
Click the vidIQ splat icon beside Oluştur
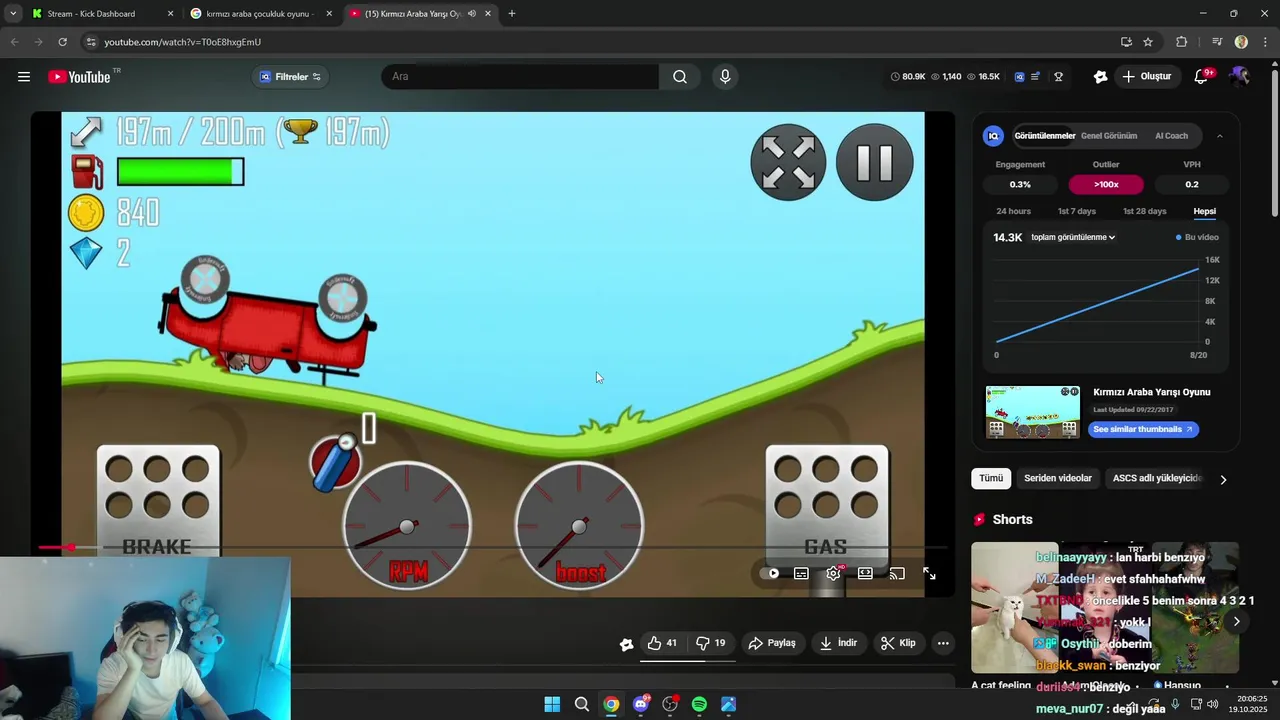1100,77
